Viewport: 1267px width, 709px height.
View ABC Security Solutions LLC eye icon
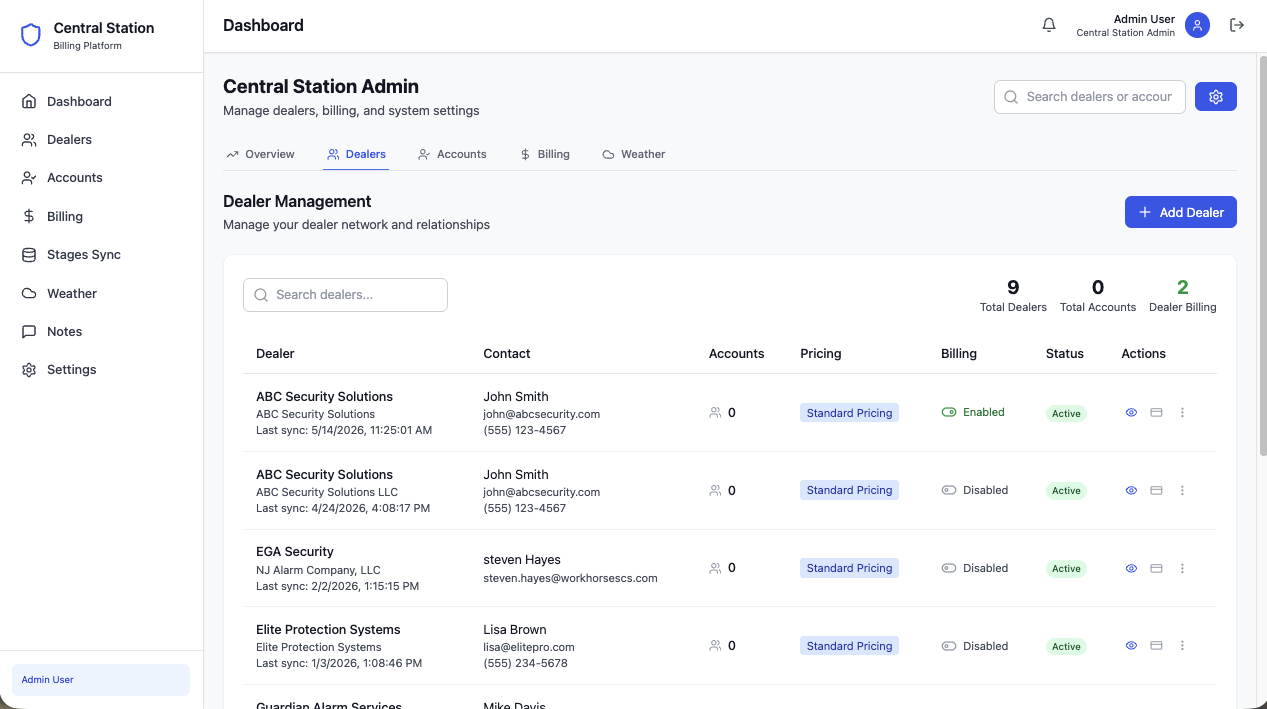click(x=1131, y=490)
